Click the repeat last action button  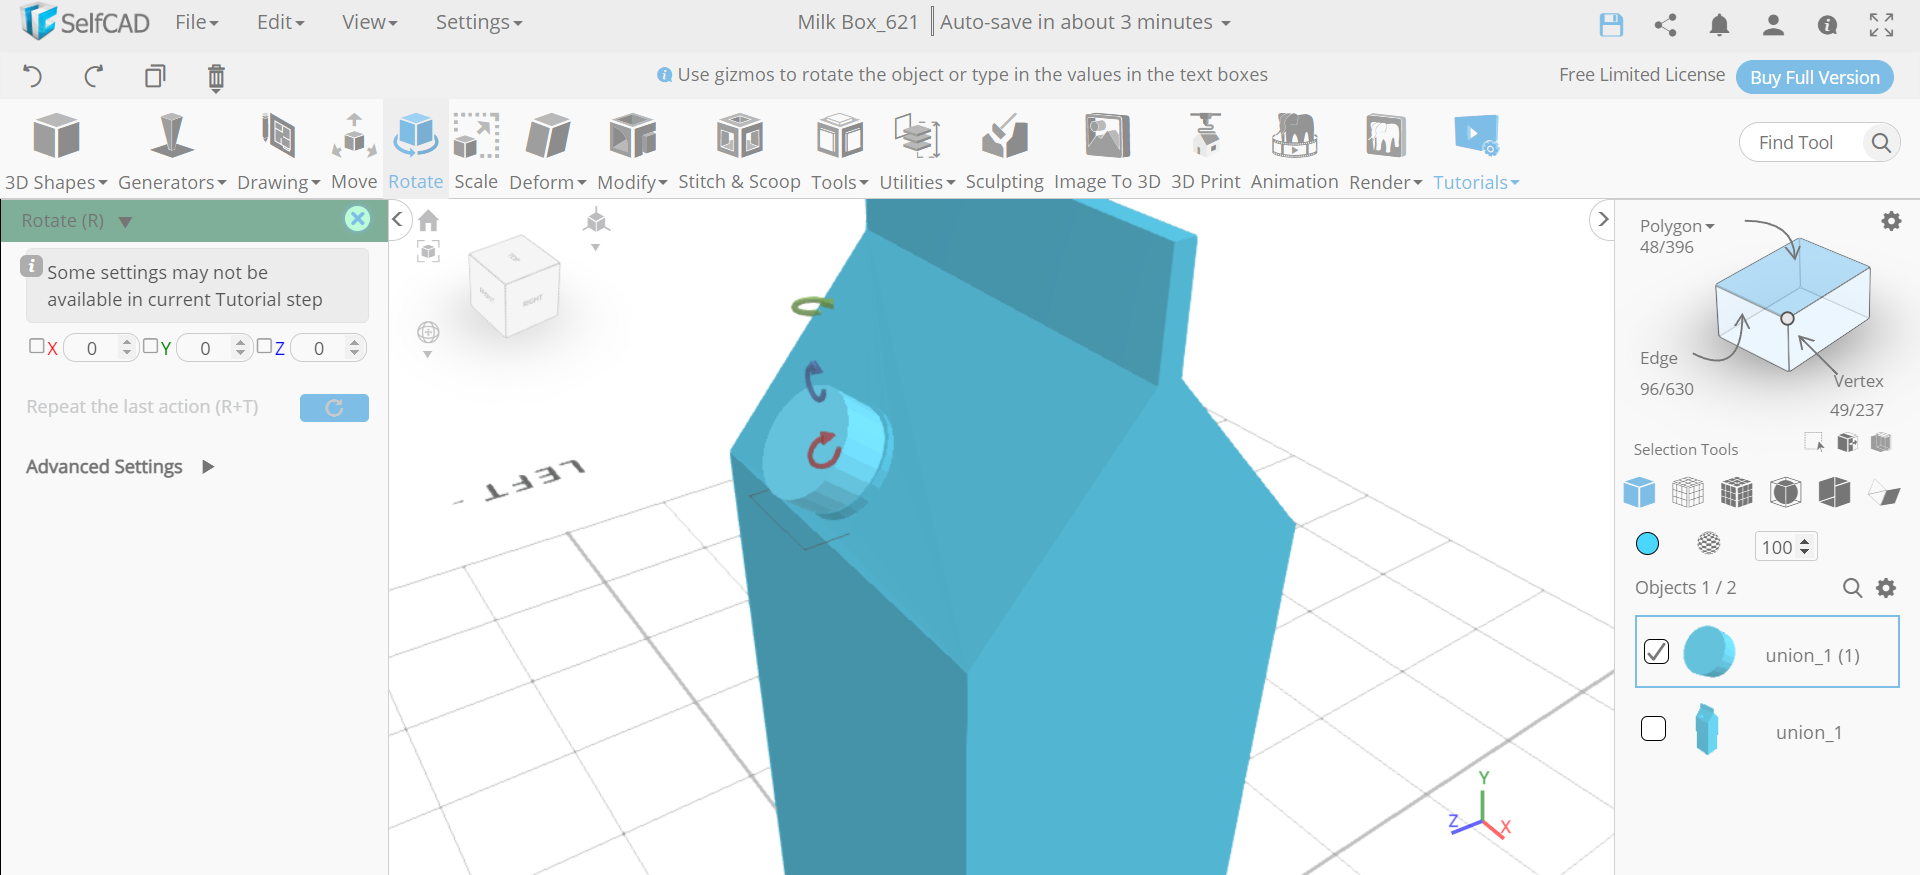334,408
